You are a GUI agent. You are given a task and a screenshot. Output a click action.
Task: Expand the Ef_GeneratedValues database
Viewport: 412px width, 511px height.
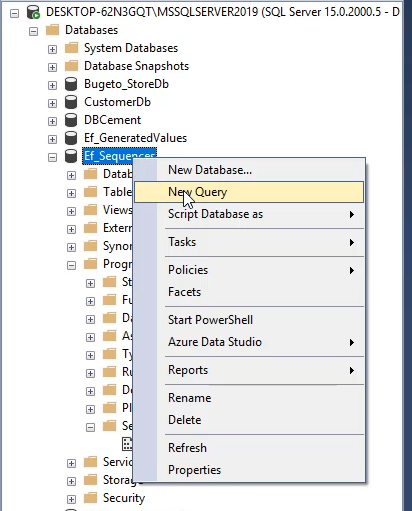coord(52,140)
